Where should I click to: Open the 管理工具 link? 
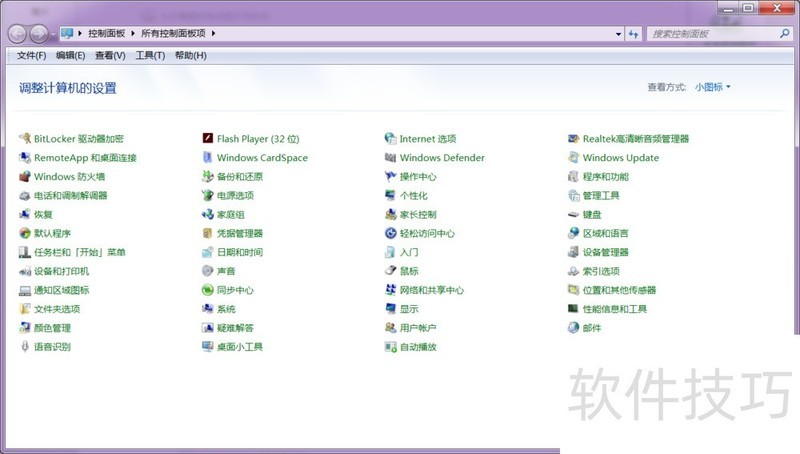click(x=601, y=195)
